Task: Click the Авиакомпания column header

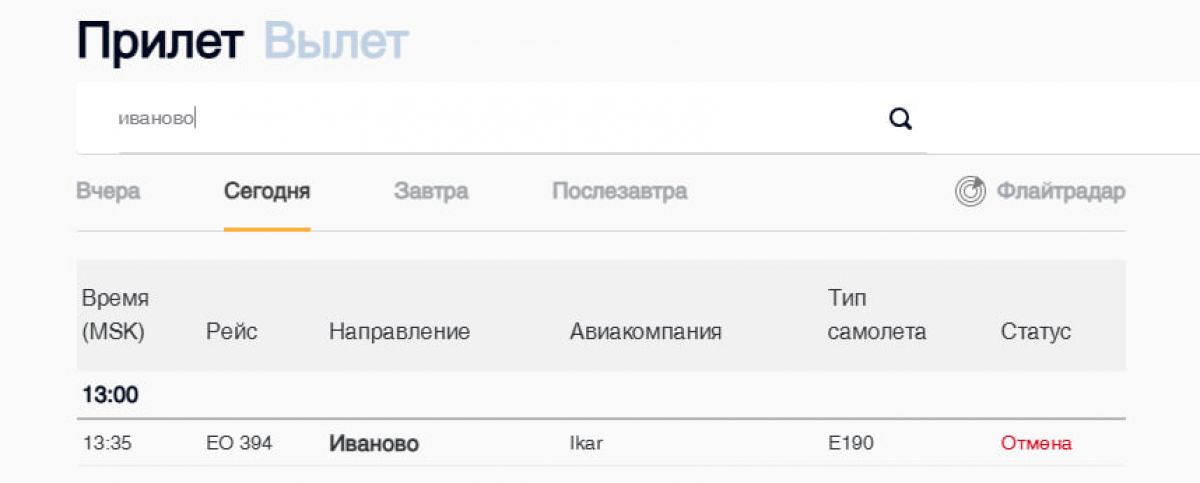Action: click(x=645, y=332)
